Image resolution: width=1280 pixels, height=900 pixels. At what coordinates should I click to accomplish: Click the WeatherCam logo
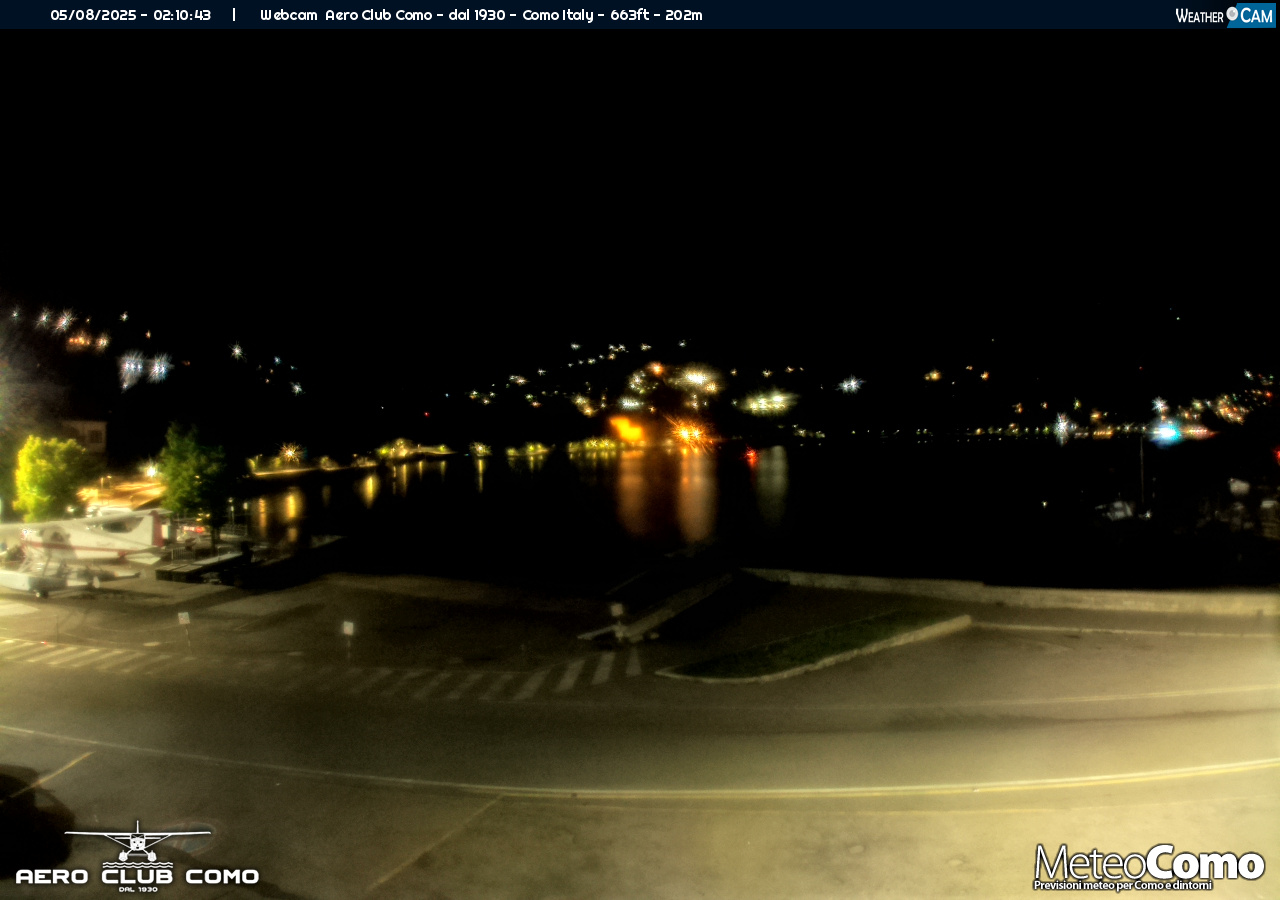1225,15
